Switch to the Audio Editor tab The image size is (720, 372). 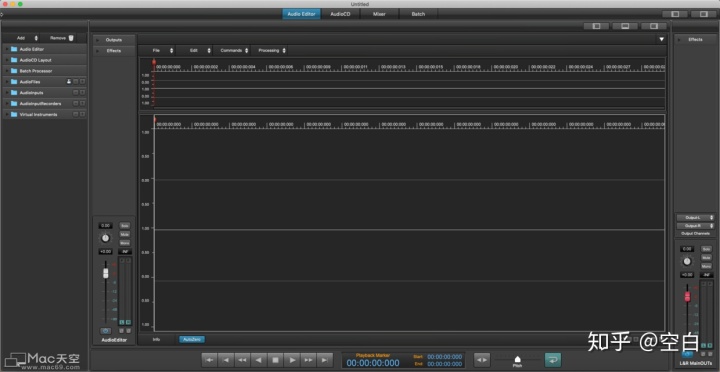[x=301, y=14]
